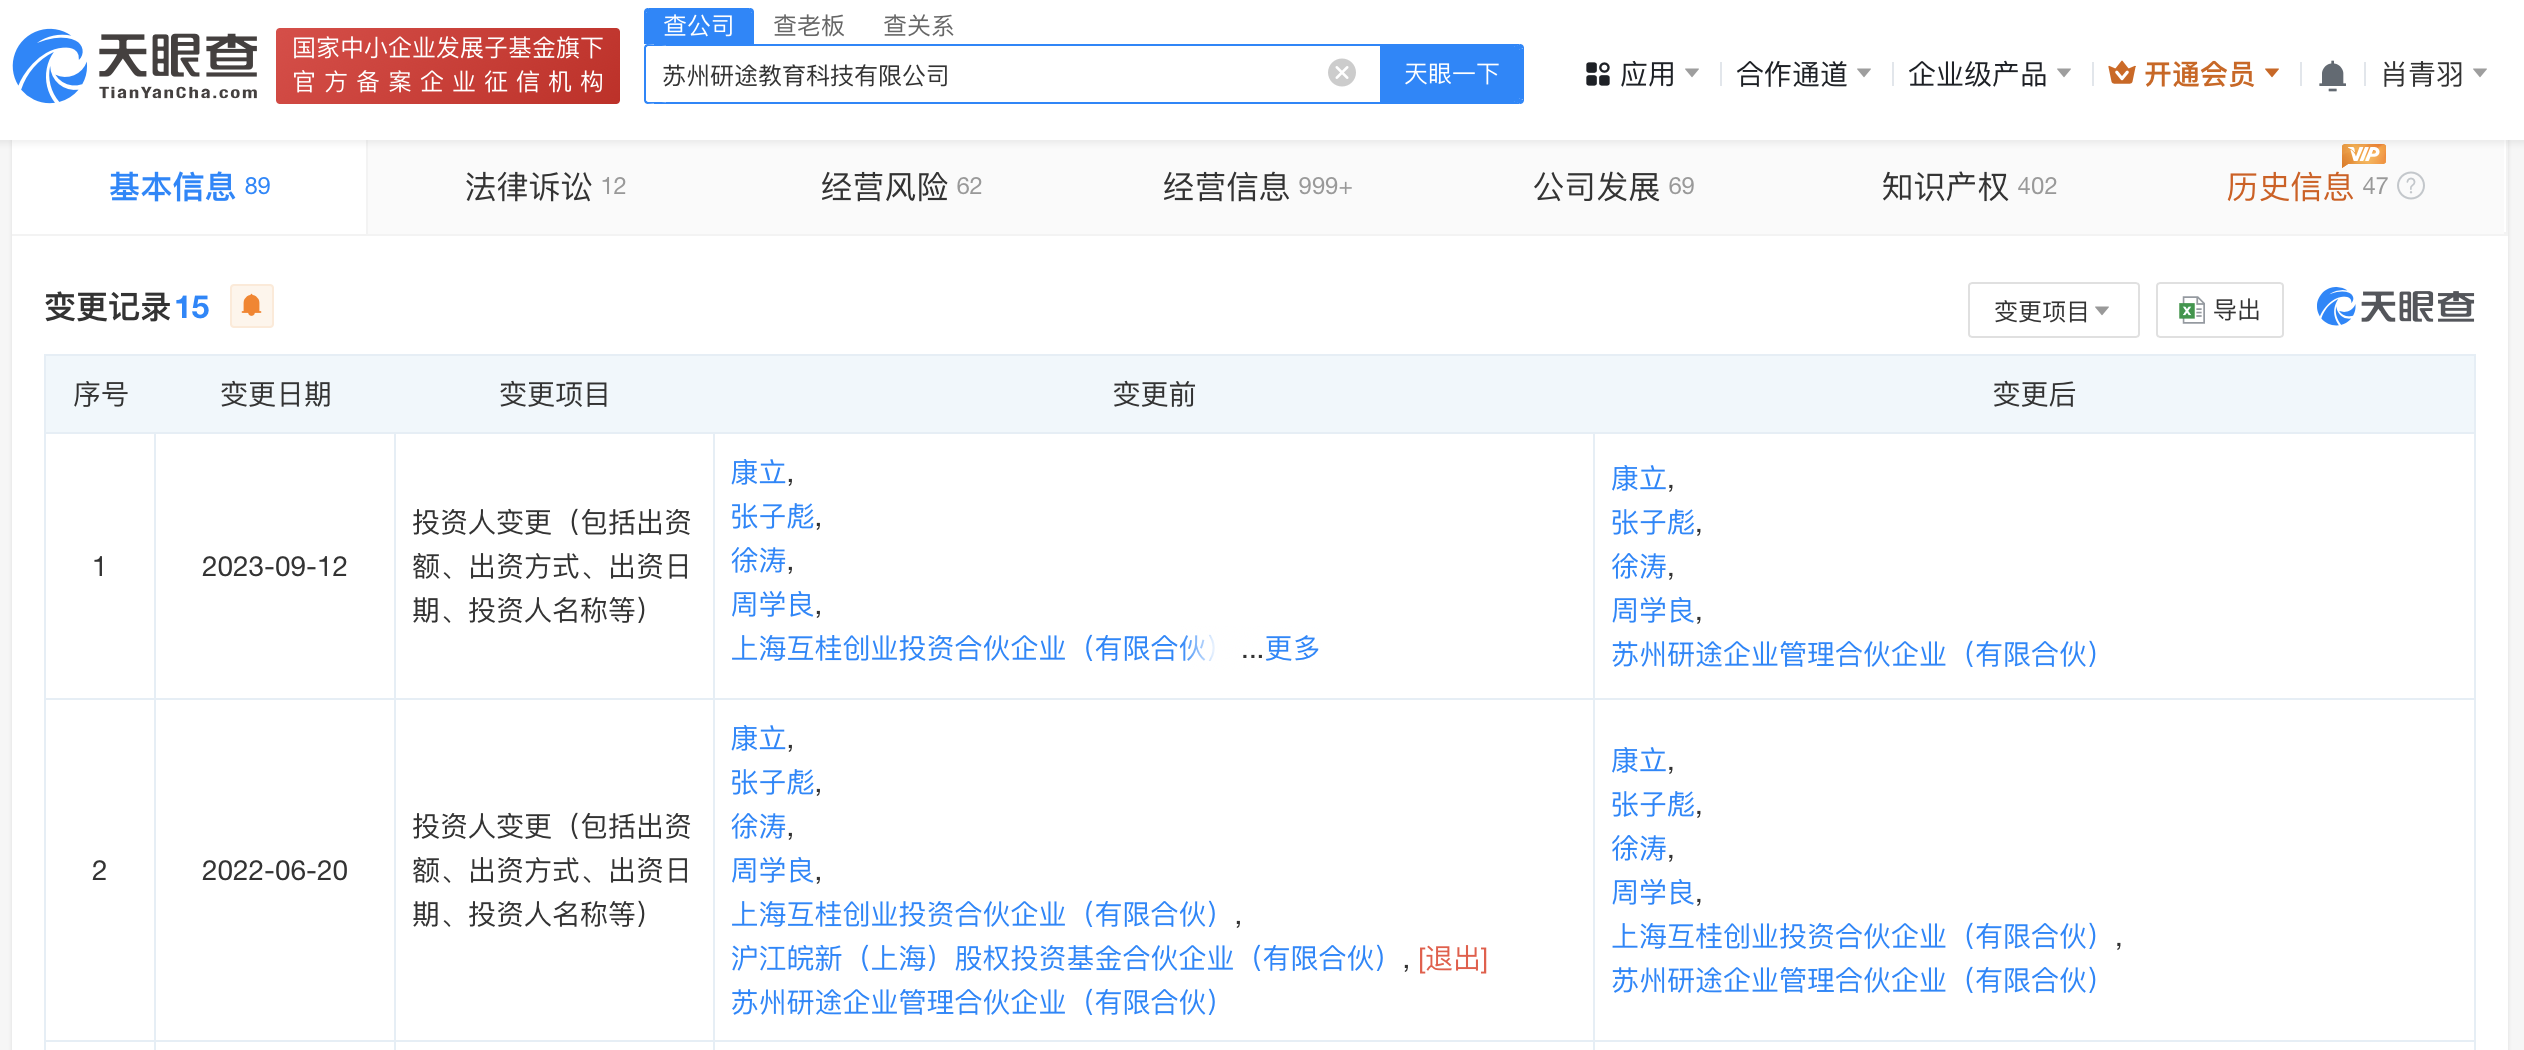Open 徐涛 in 变更后 of row 1
Screen dimensions: 2524x1050
pos(1638,566)
